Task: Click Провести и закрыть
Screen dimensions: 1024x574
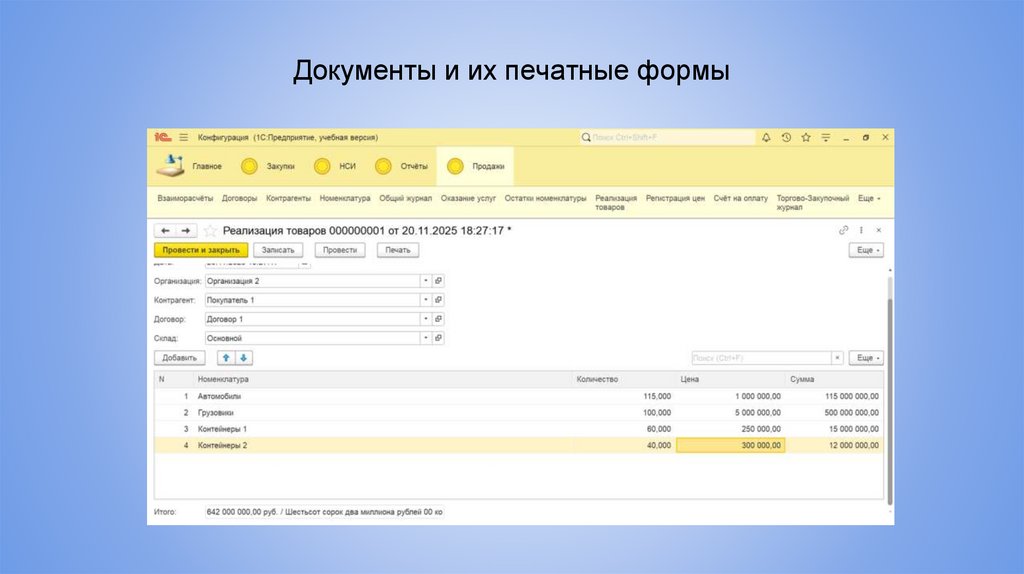Action: click(201, 250)
